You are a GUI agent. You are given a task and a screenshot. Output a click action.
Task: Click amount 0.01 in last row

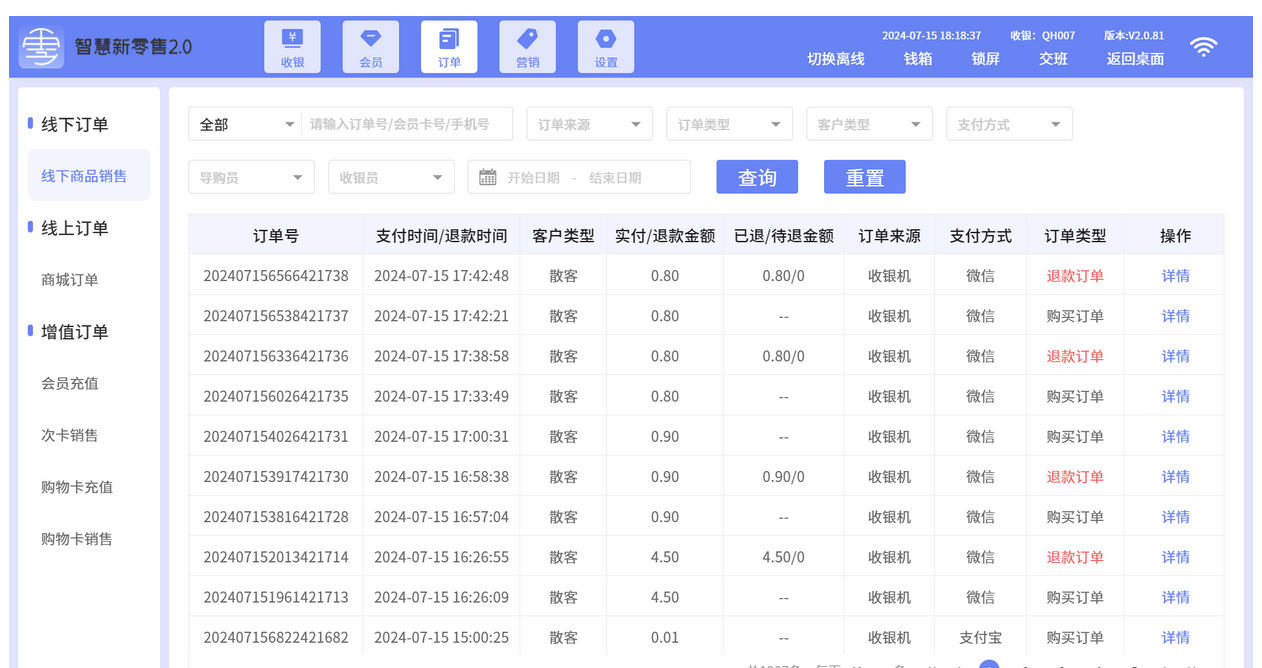point(665,637)
